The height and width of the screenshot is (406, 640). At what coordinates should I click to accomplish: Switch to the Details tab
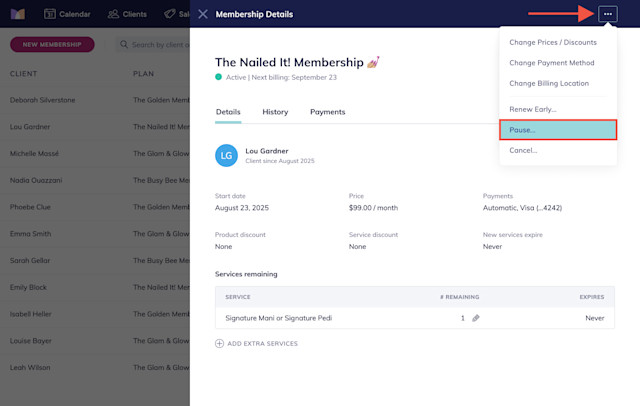(228, 112)
